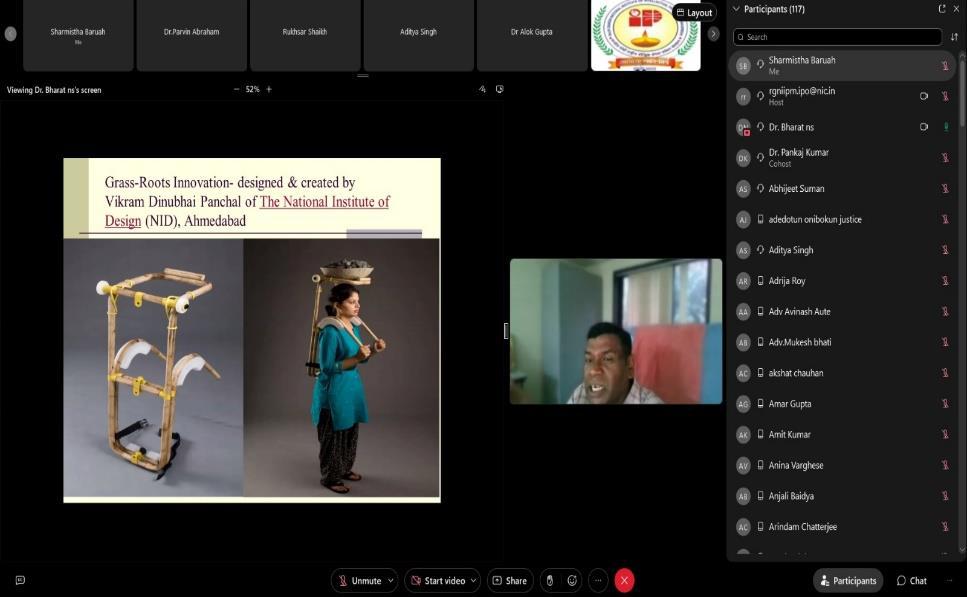Expand the Start video options arrow
Viewport: 967px width, 597px height.
coord(473,580)
